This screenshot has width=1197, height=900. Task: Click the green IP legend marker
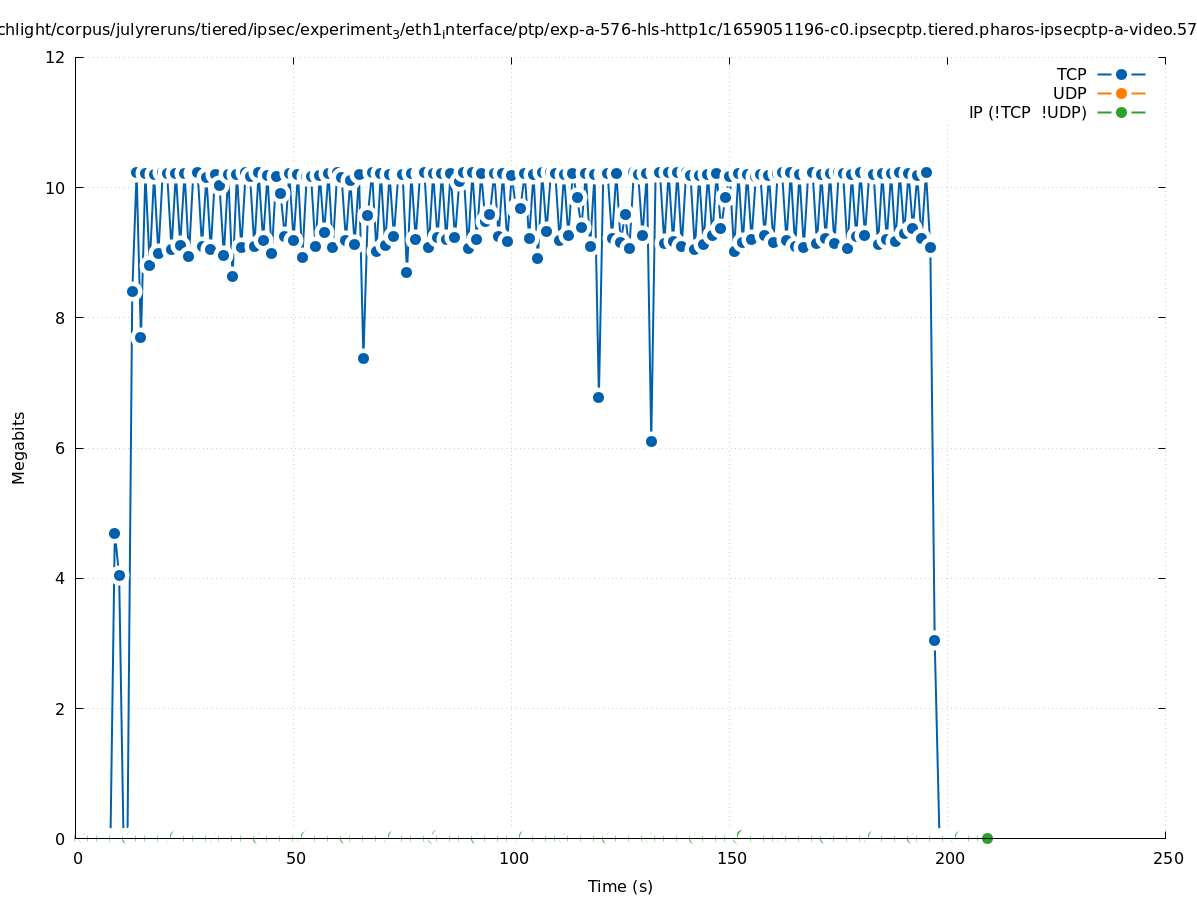(1121, 112)
